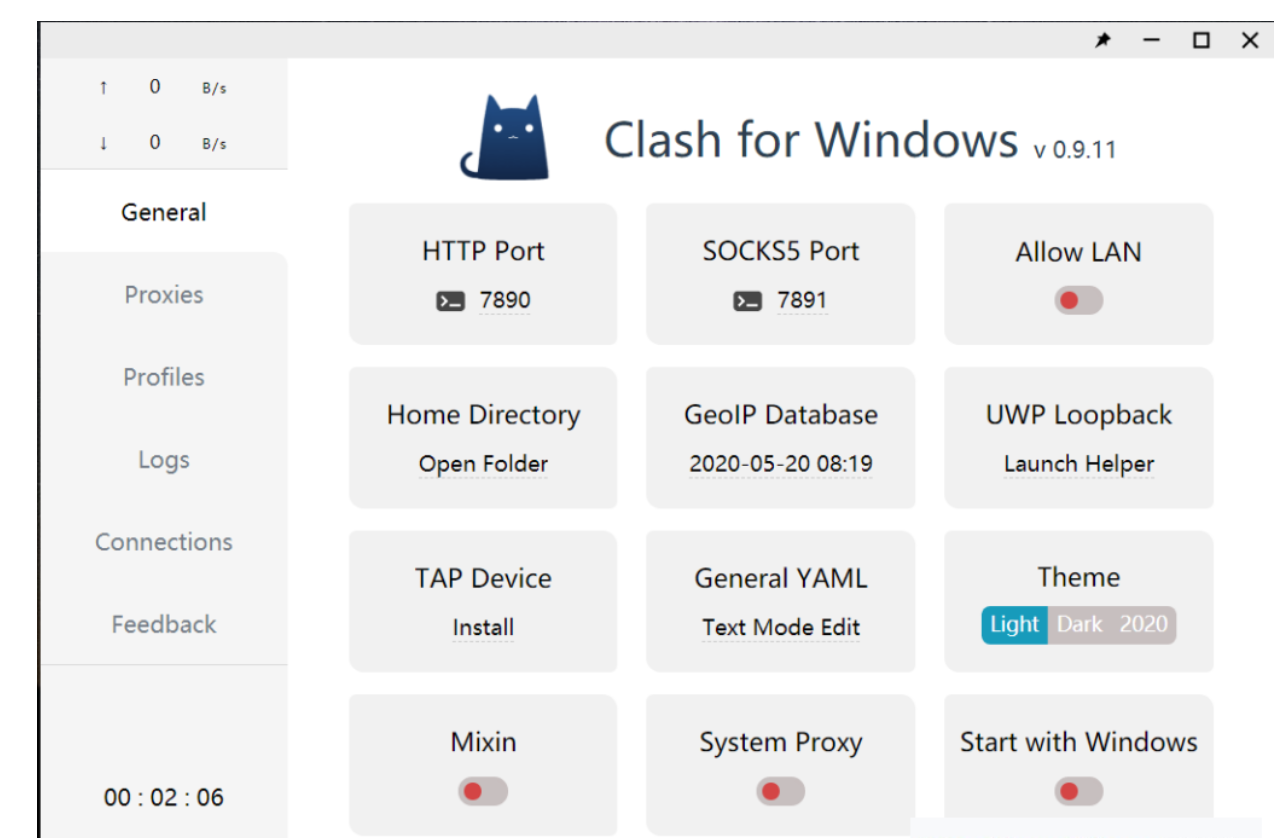Toggle Start with Windows on
Image resolution: width=1287 pixels, height=838 pixels.
1079,792
